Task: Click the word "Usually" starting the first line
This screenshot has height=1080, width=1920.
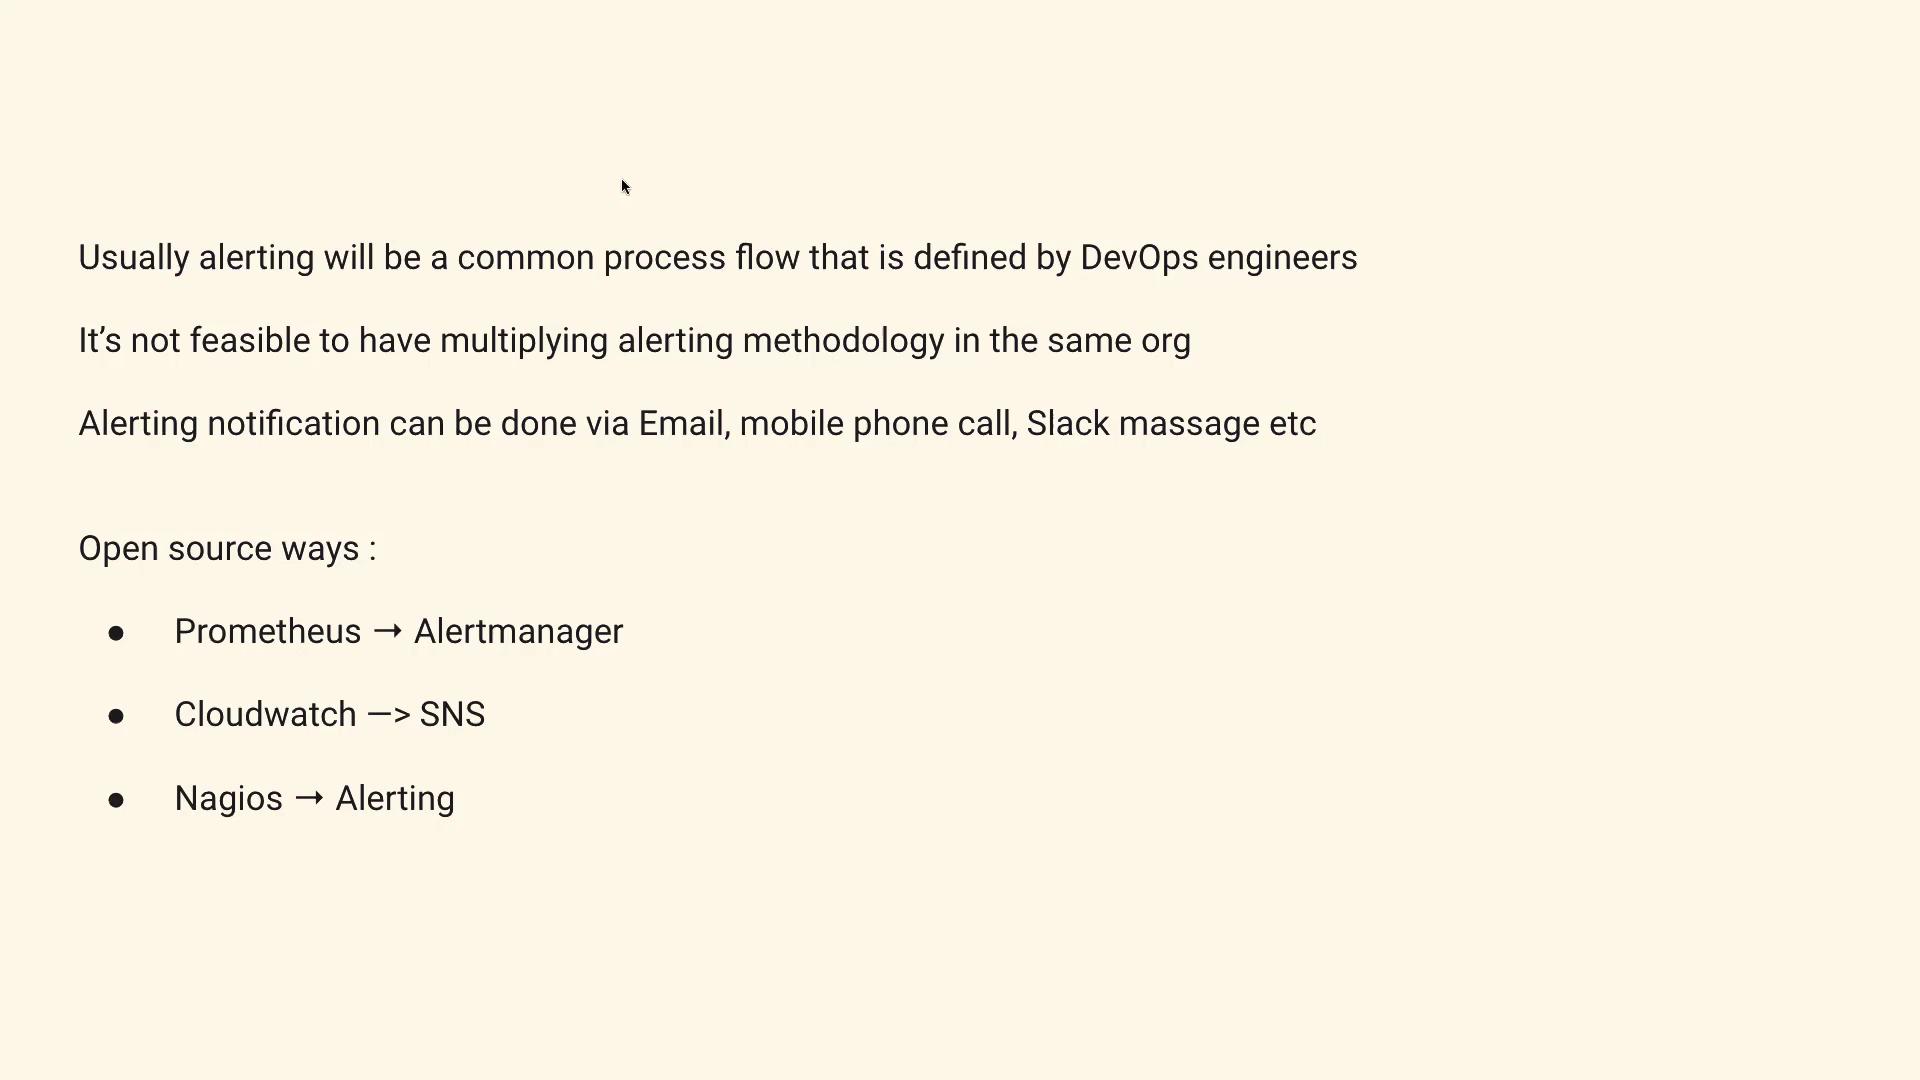Action: [x=134, y=258]
